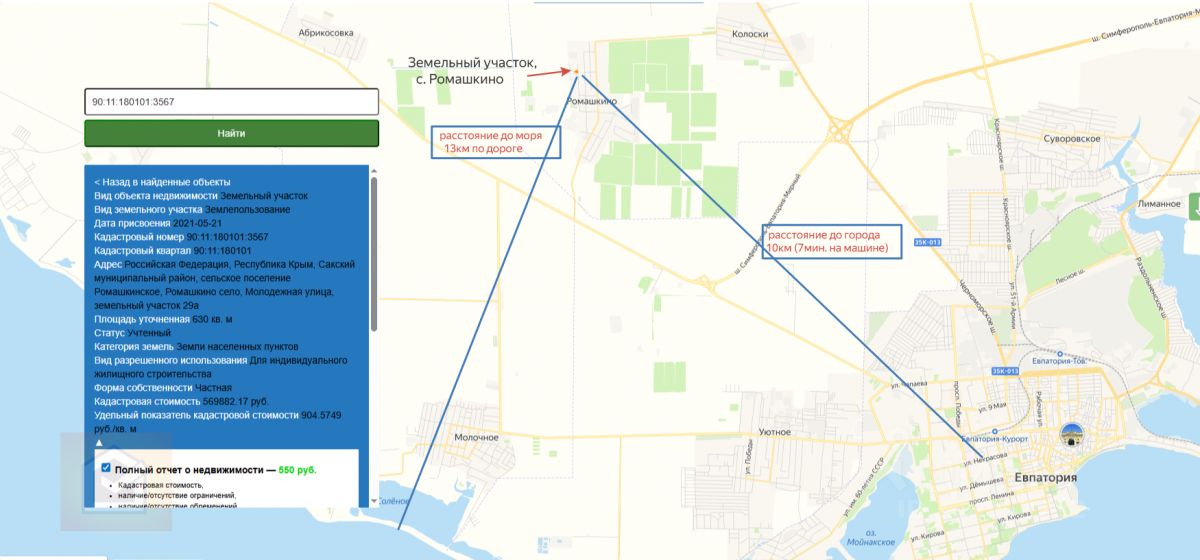Click the Ромашкино map label
1200x560 pixels.
(x=591, y=102)
